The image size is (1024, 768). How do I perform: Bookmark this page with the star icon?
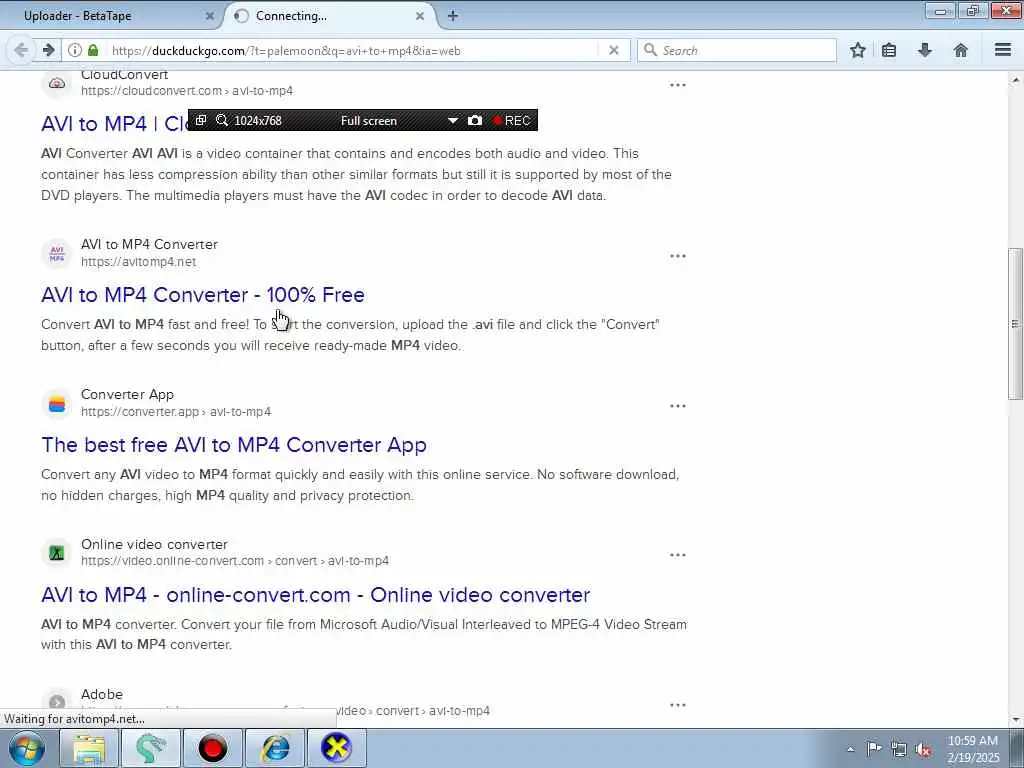pos(858,50)
